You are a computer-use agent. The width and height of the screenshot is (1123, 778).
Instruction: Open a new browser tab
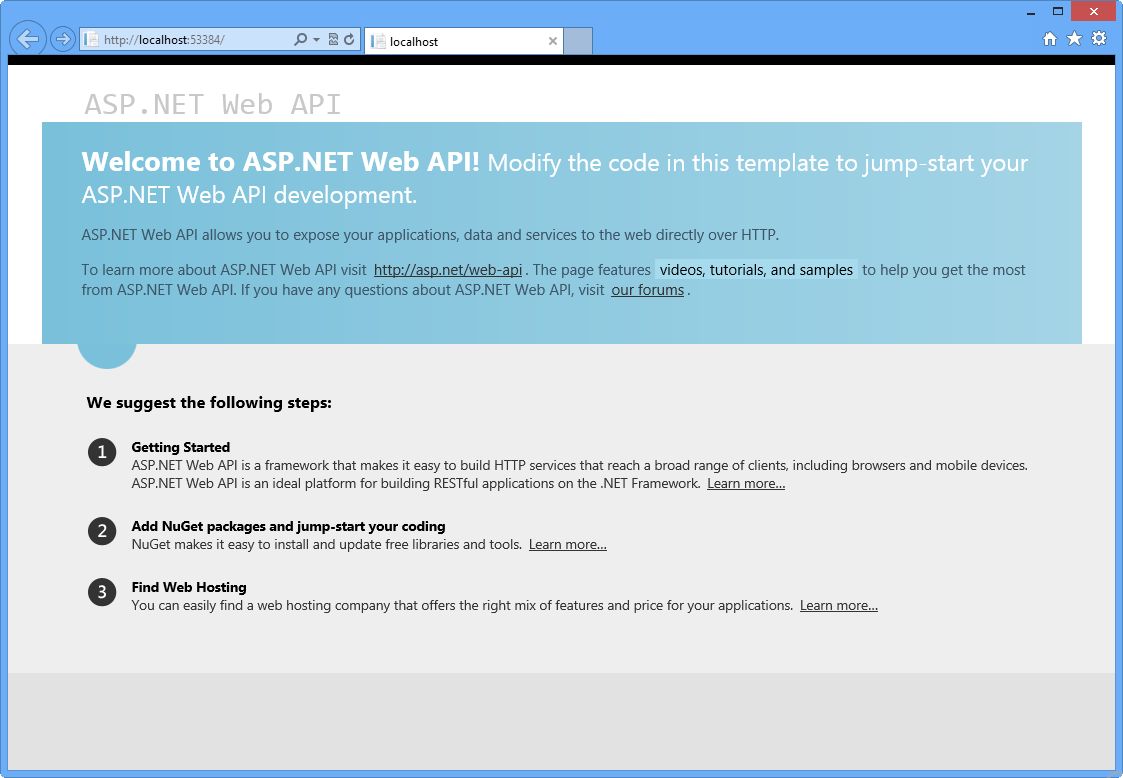[578, 41]
